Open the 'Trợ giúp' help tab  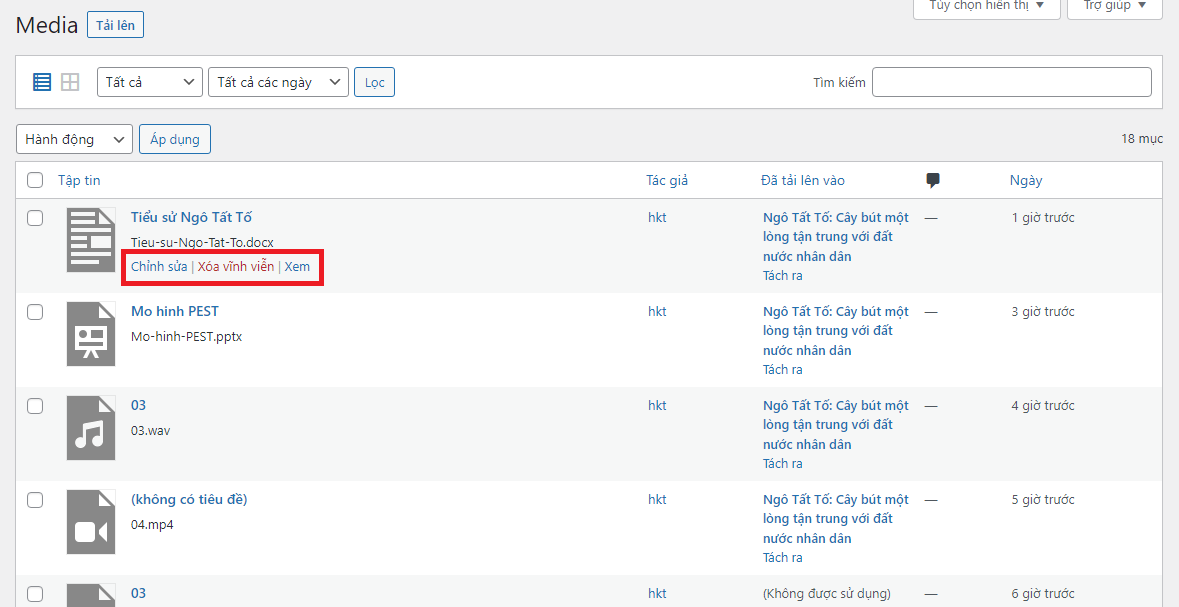click(1114, 6)
